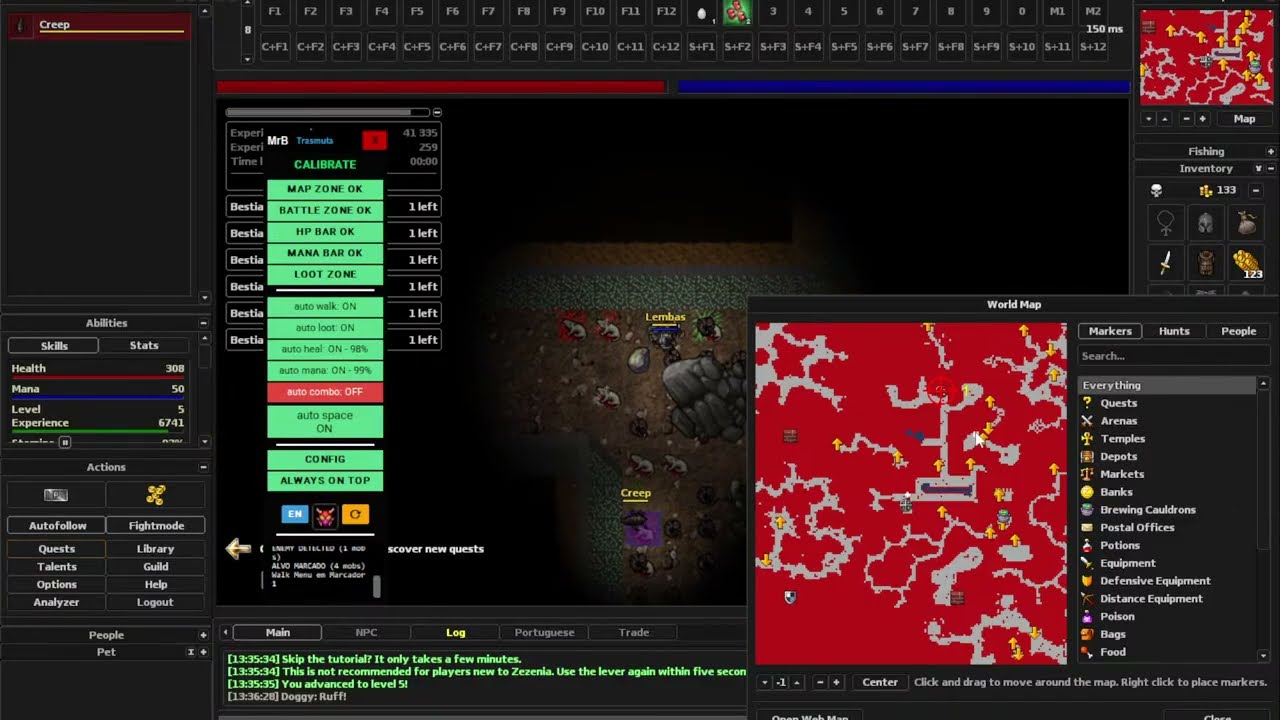Zoom in World Map with plus button

point(836,682)
